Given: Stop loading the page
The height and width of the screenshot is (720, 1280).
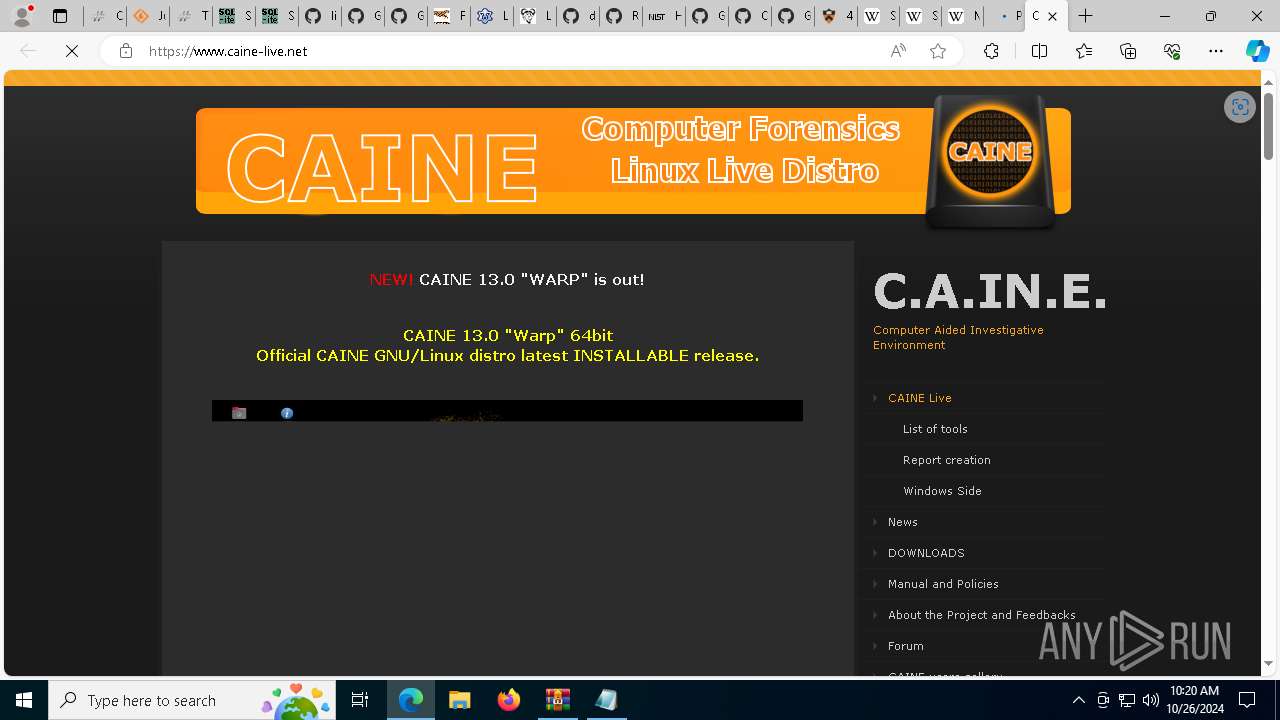Looking at the screenshot, I should [x=72, y=51].
